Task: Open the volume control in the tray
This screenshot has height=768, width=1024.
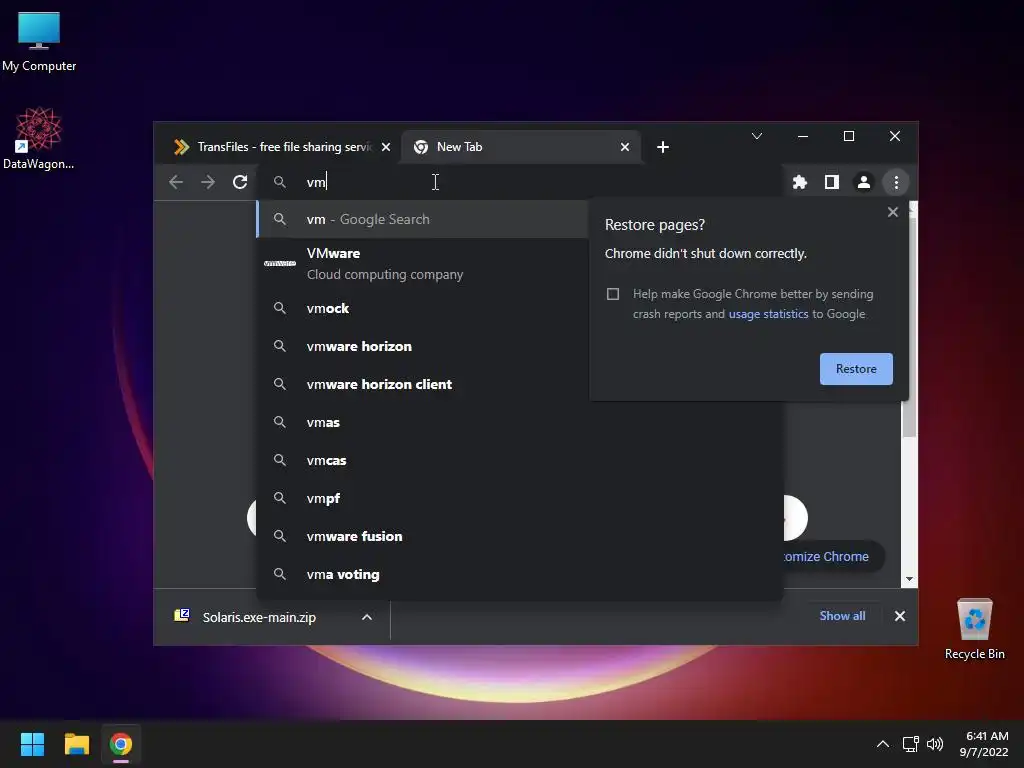Action: pyautogui.click(x=935, y=744)
